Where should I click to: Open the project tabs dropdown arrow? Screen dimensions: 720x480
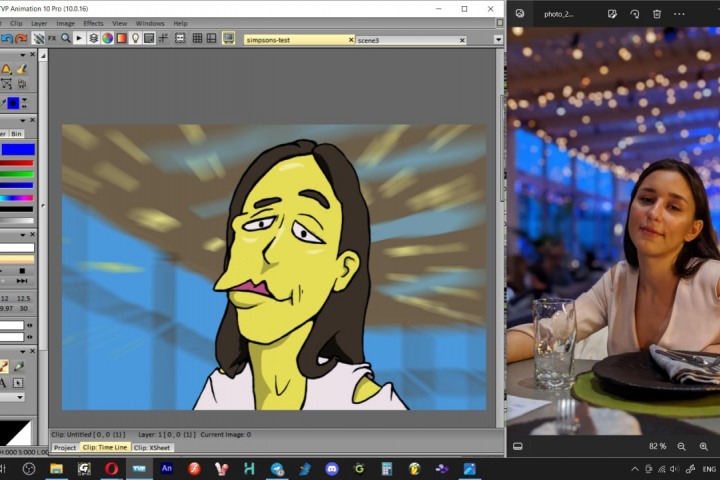pyautogui.click(x=498, y=40)
